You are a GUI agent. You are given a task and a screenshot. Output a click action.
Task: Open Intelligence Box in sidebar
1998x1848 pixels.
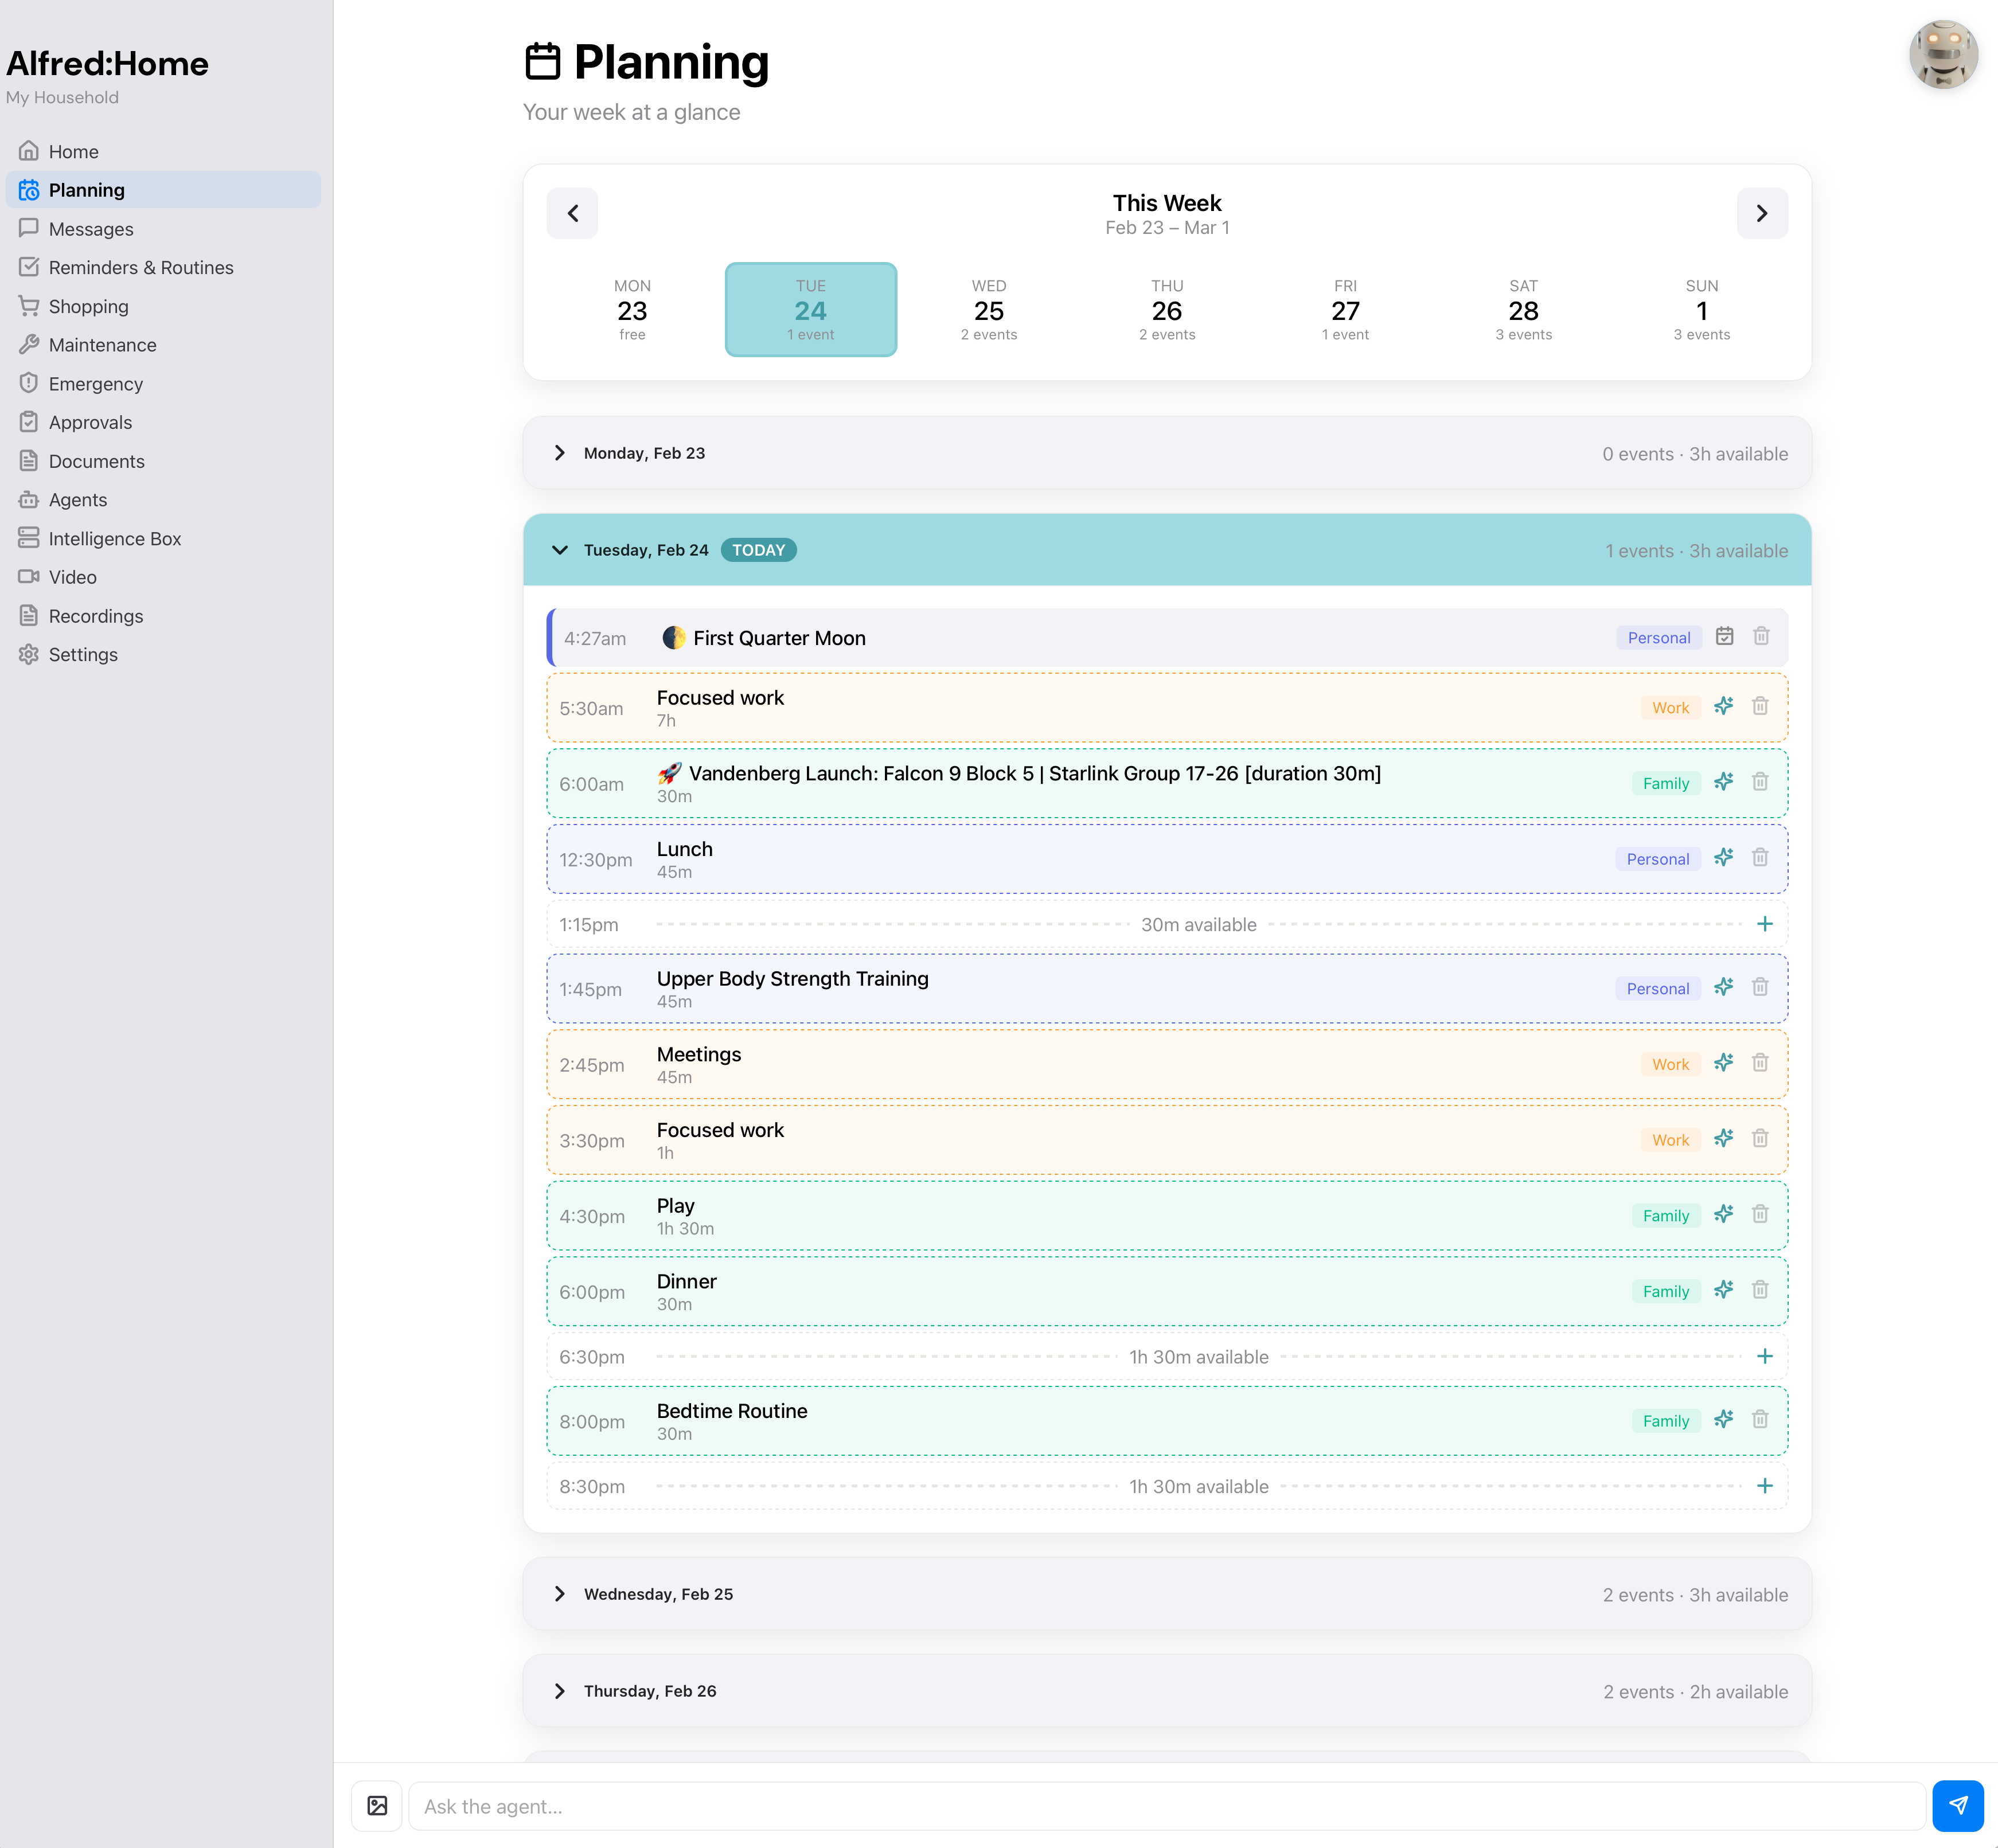[x=114, y=539]
